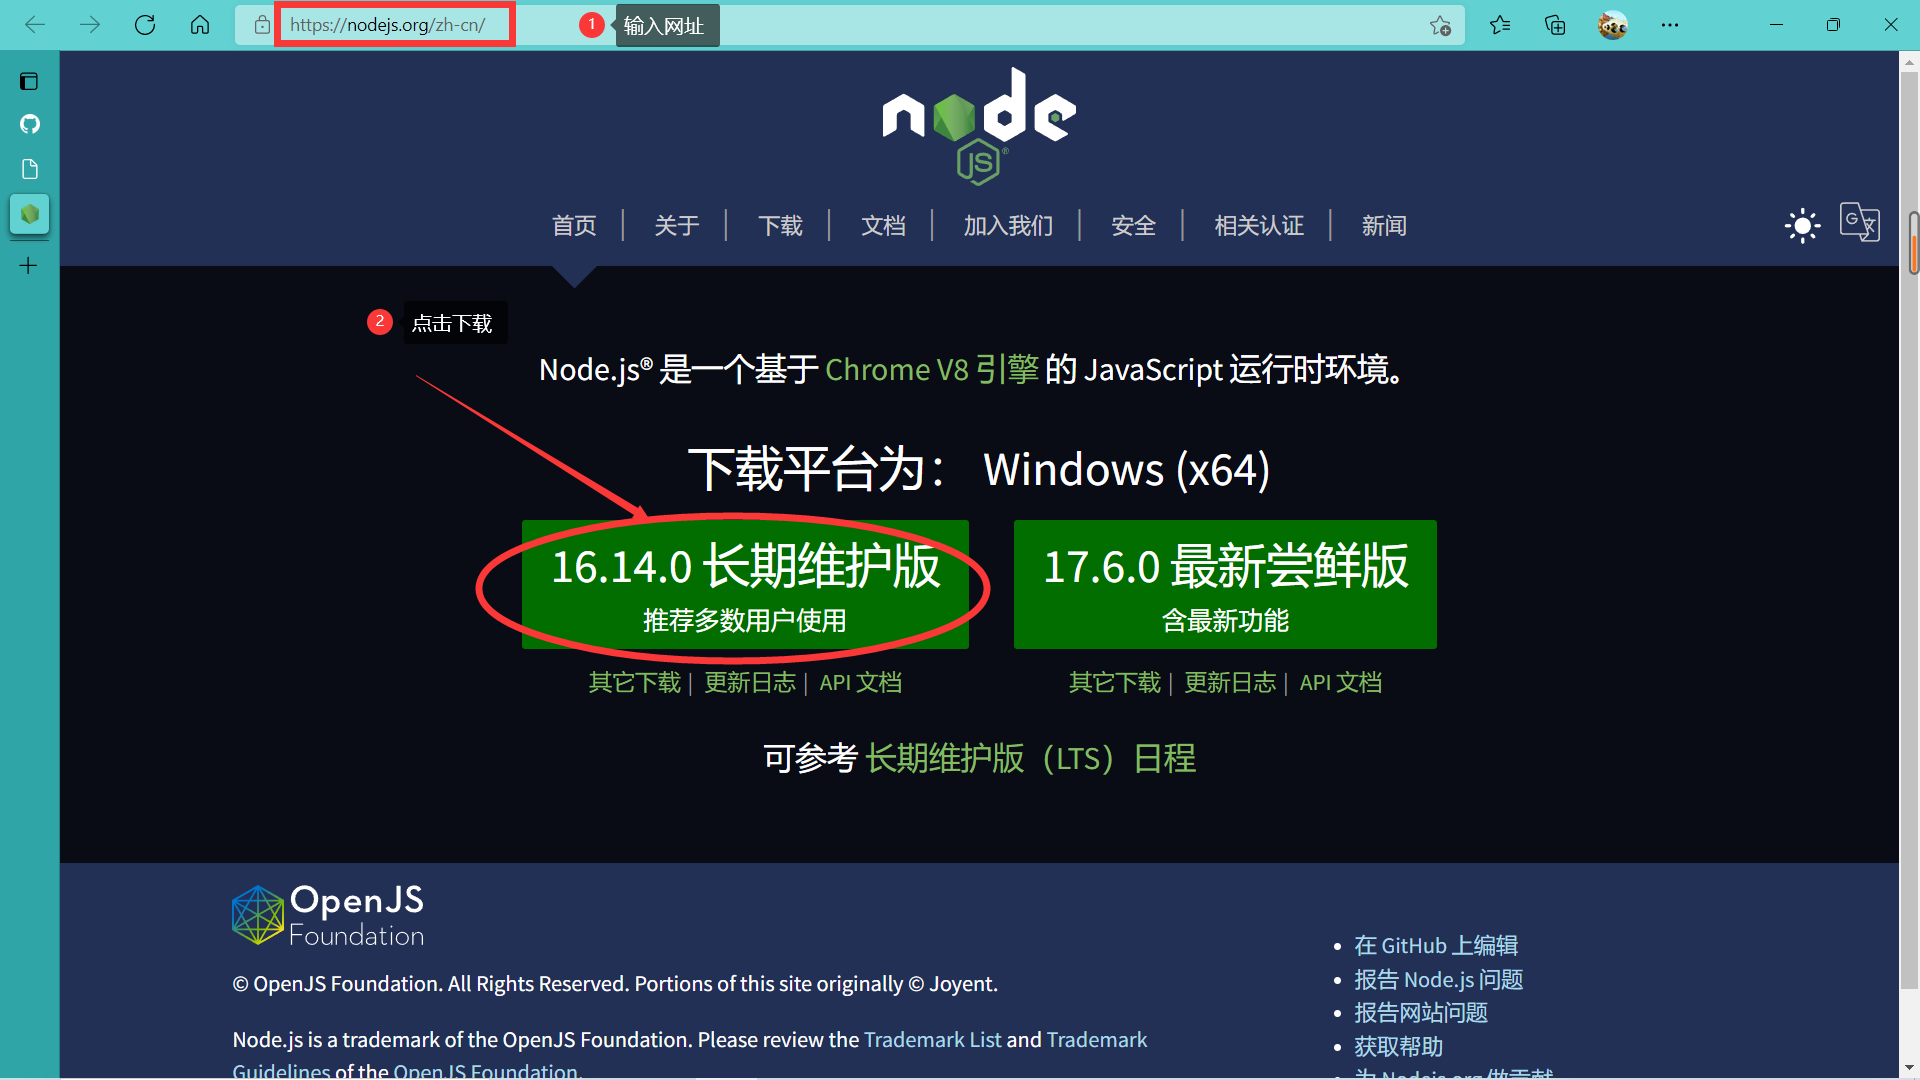Open 获取帮助 link

click(1398, 1047)
